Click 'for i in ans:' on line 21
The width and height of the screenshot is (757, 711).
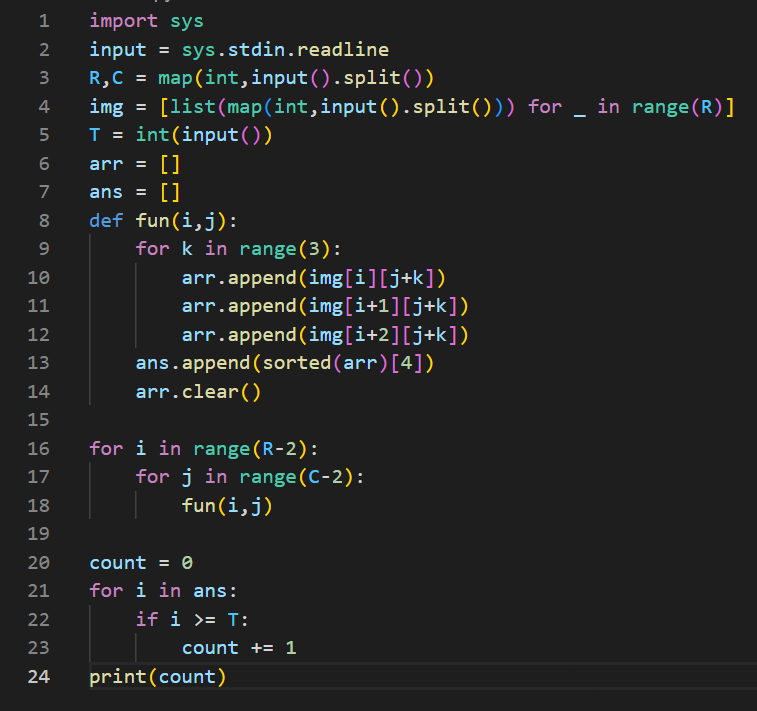pos(164,591)
